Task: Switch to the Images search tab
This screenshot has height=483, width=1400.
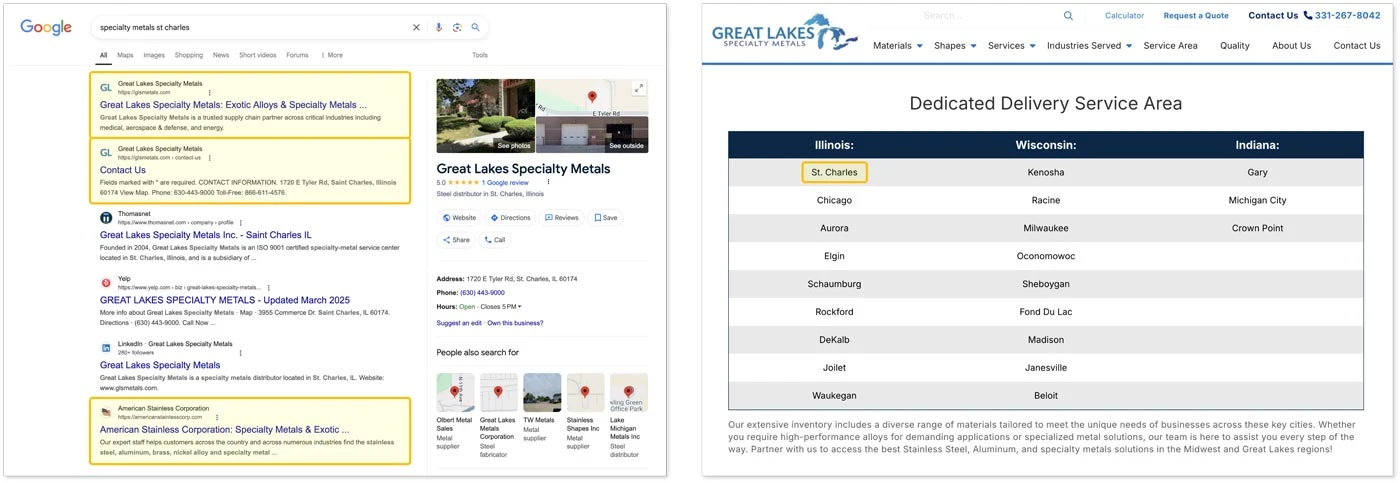Action: point(154,55)
